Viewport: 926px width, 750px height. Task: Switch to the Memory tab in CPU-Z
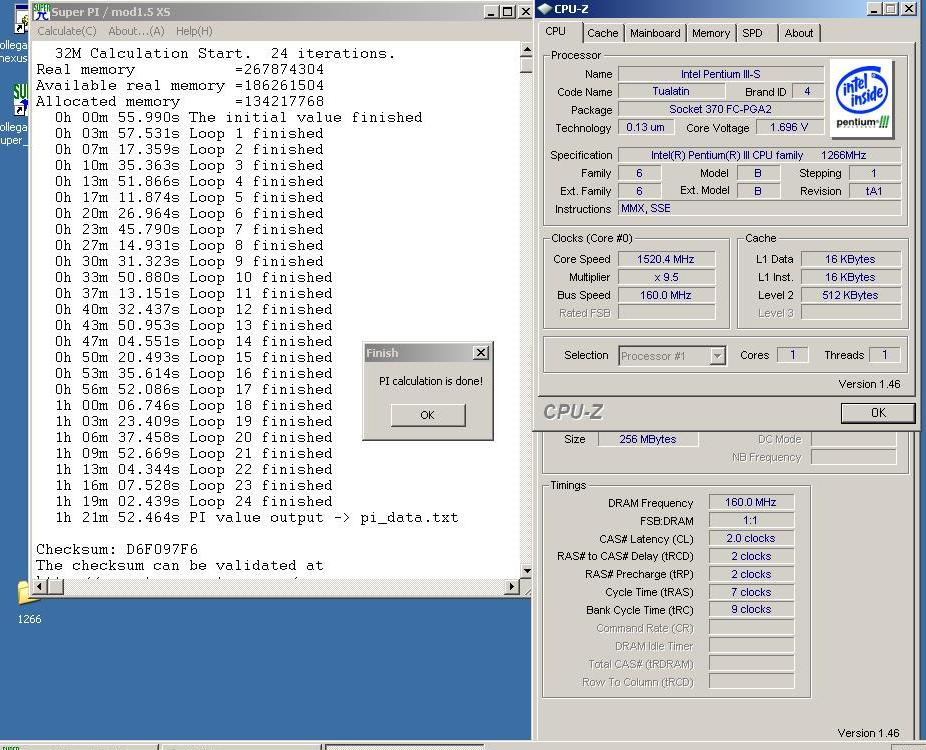(x=710, y=33)
